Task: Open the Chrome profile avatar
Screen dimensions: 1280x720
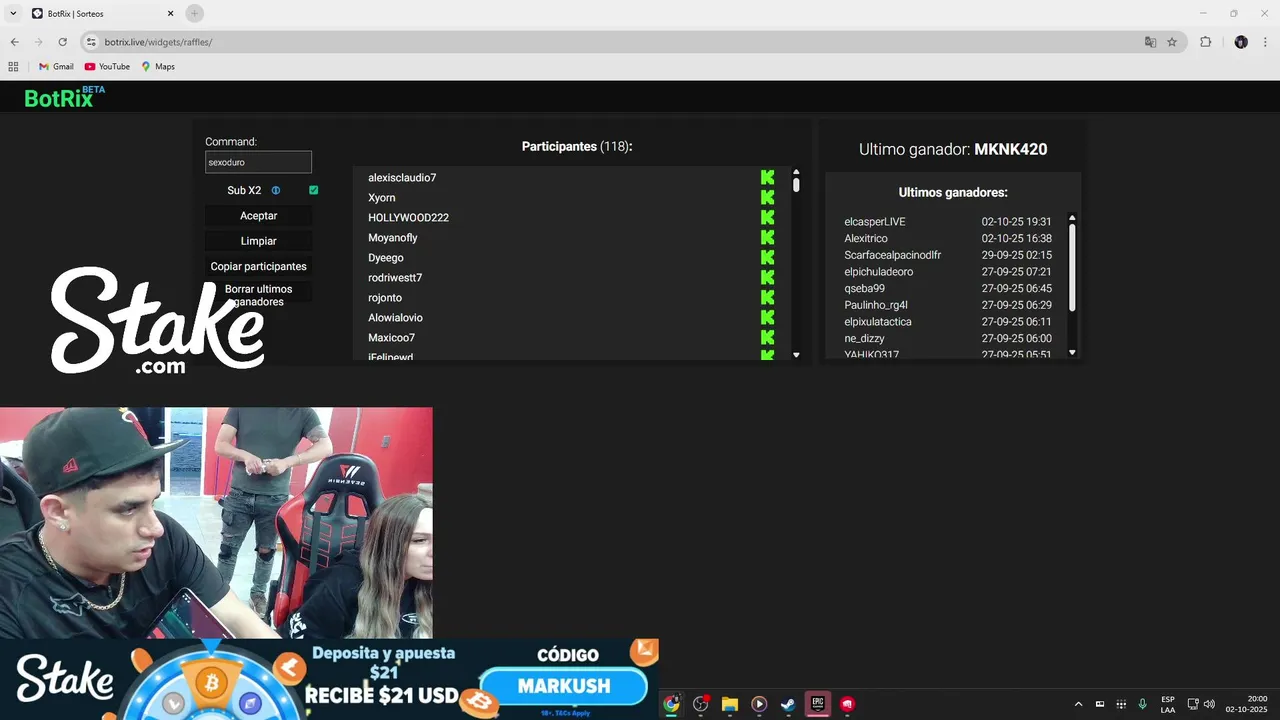Action: [x=1241, y=42]
